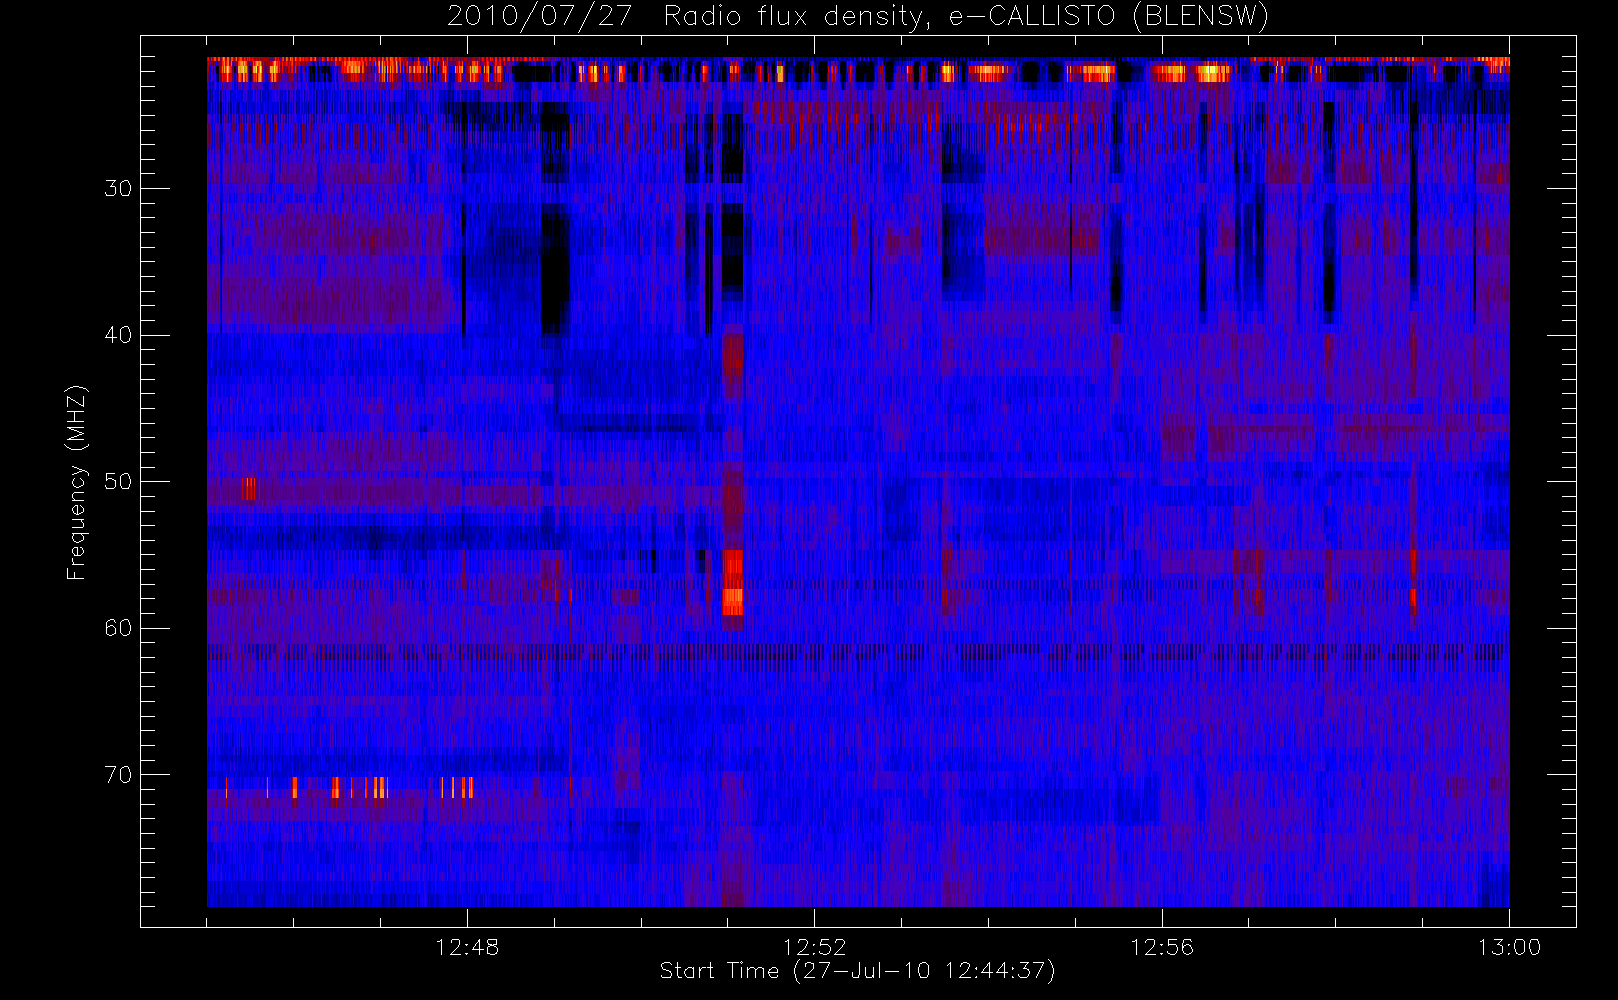This screenshot has width=1618, height=1000.
Task: Click the 70 frequency tick label
Action: [x=118, y=775]
